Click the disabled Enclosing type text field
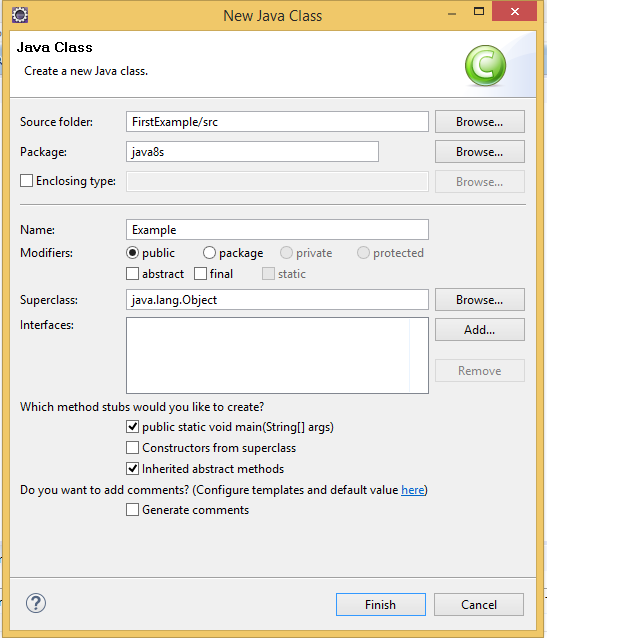Screen dimensions: 624x638 click(277, 181)
